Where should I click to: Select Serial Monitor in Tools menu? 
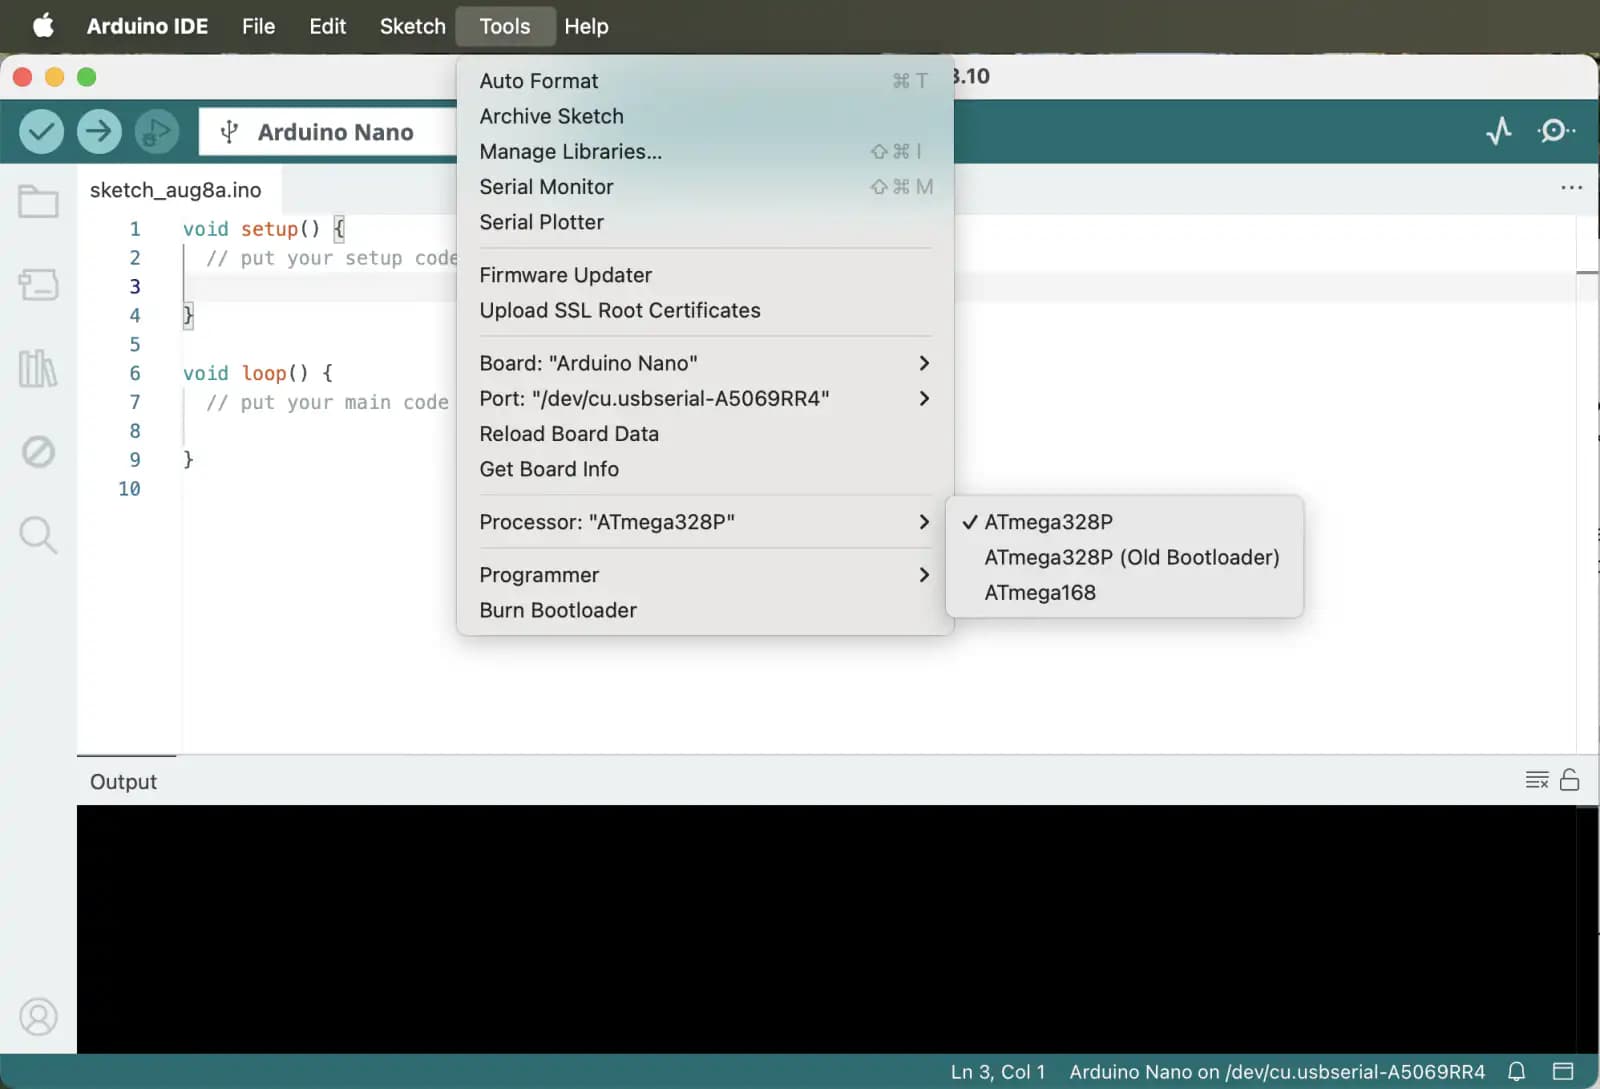[x=705, y=187]
